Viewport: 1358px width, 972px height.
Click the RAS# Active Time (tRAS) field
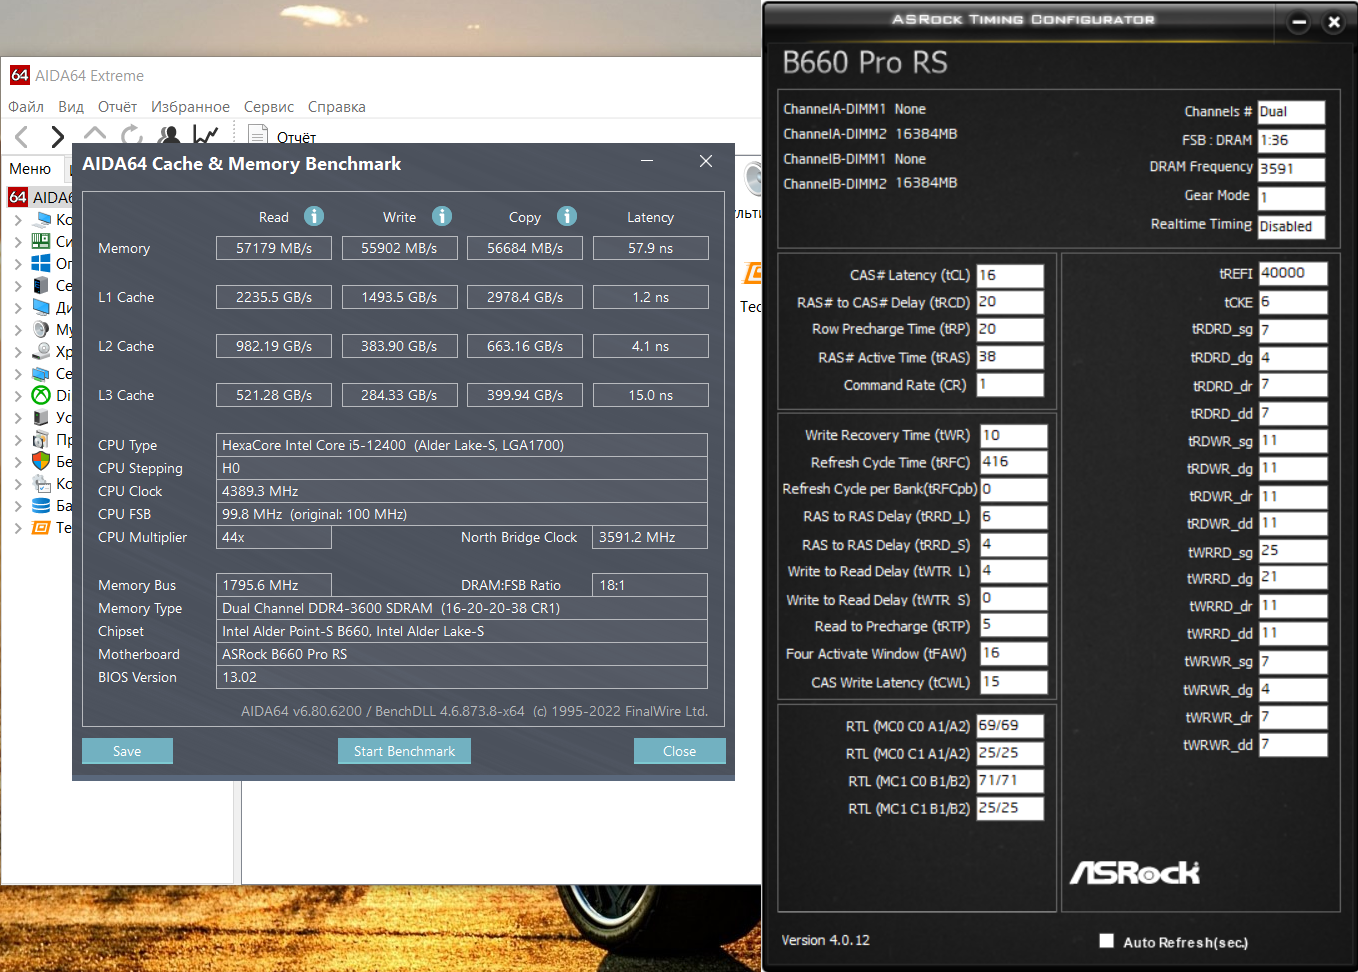pos(1010,357)
